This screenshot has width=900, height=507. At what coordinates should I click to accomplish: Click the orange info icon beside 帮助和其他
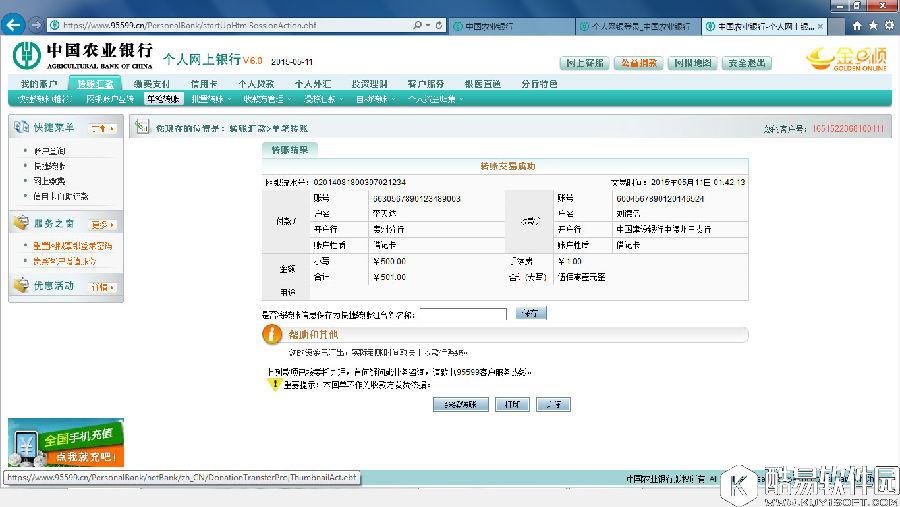(x=272, y=334)
